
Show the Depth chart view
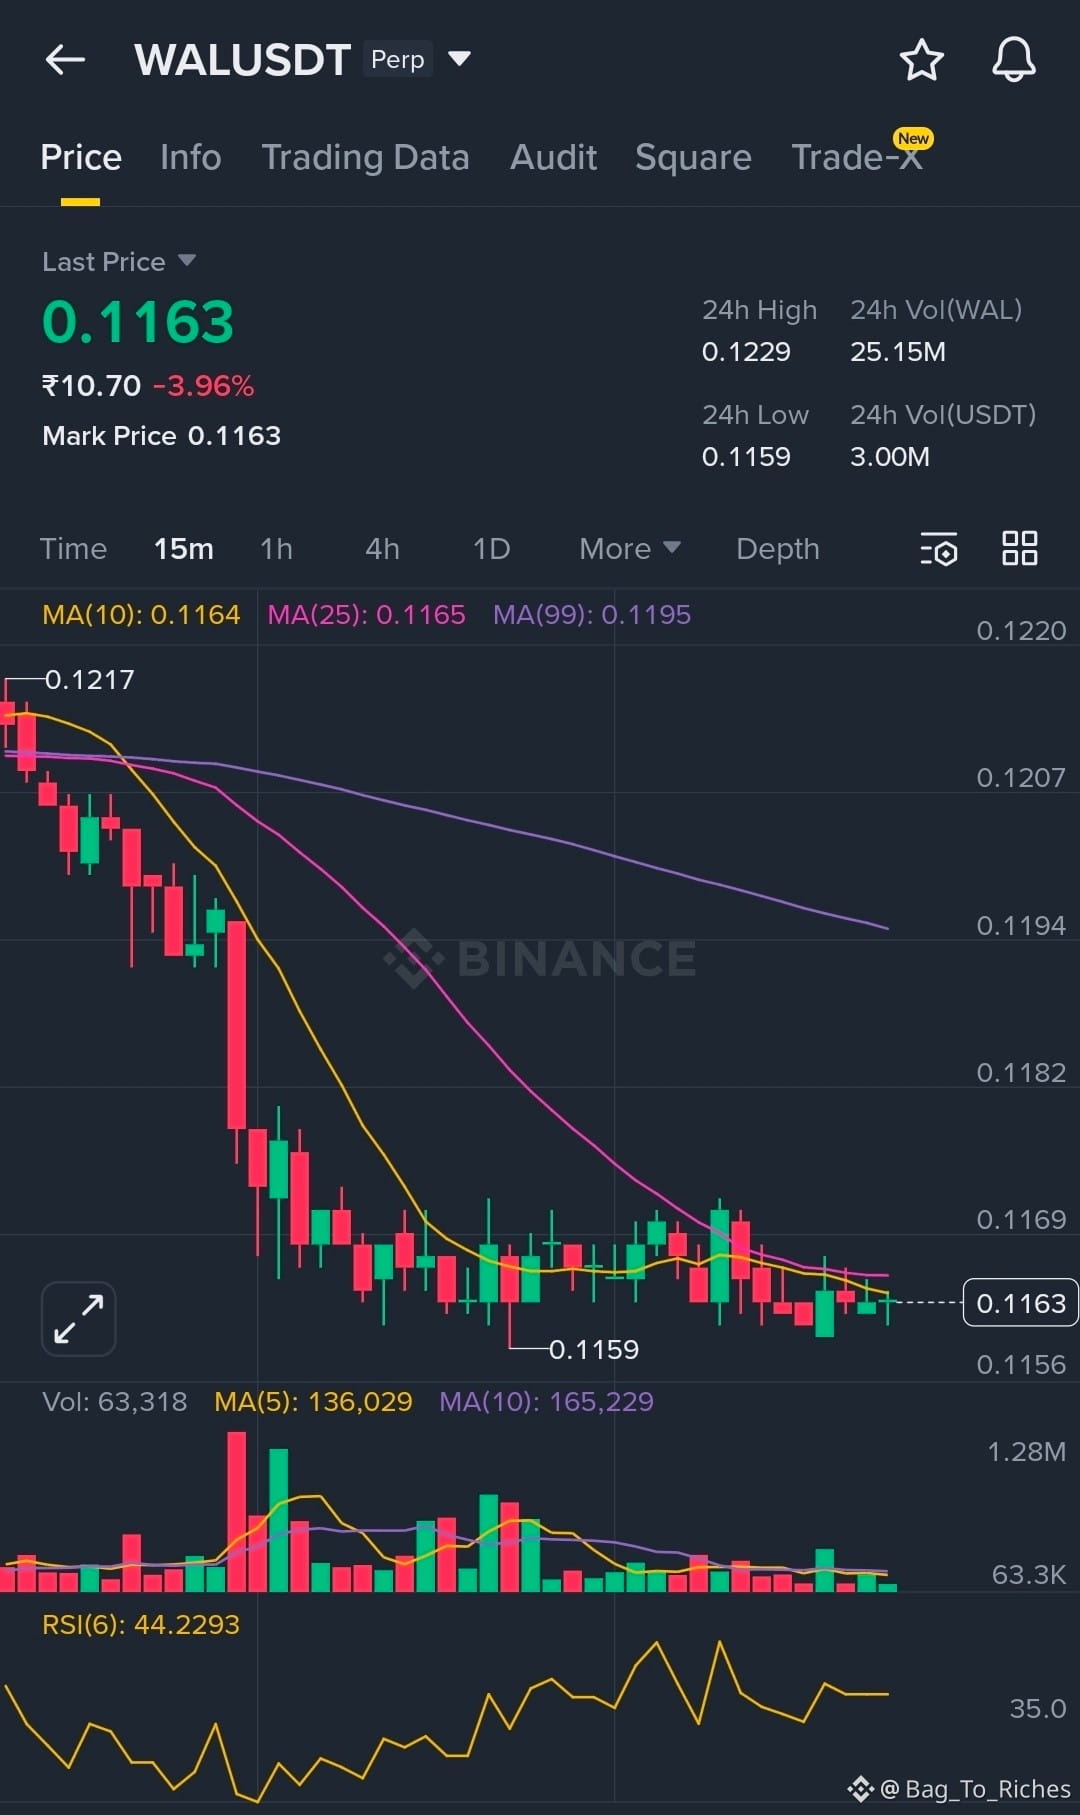point(778,549)
